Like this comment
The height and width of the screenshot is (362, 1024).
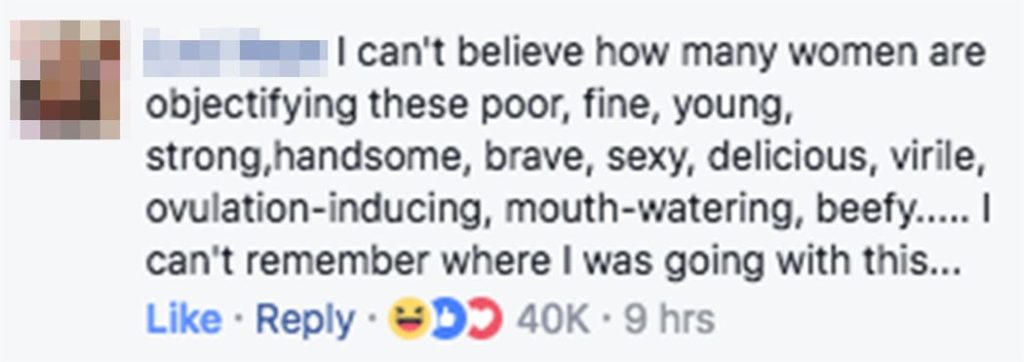coord(184,320)
